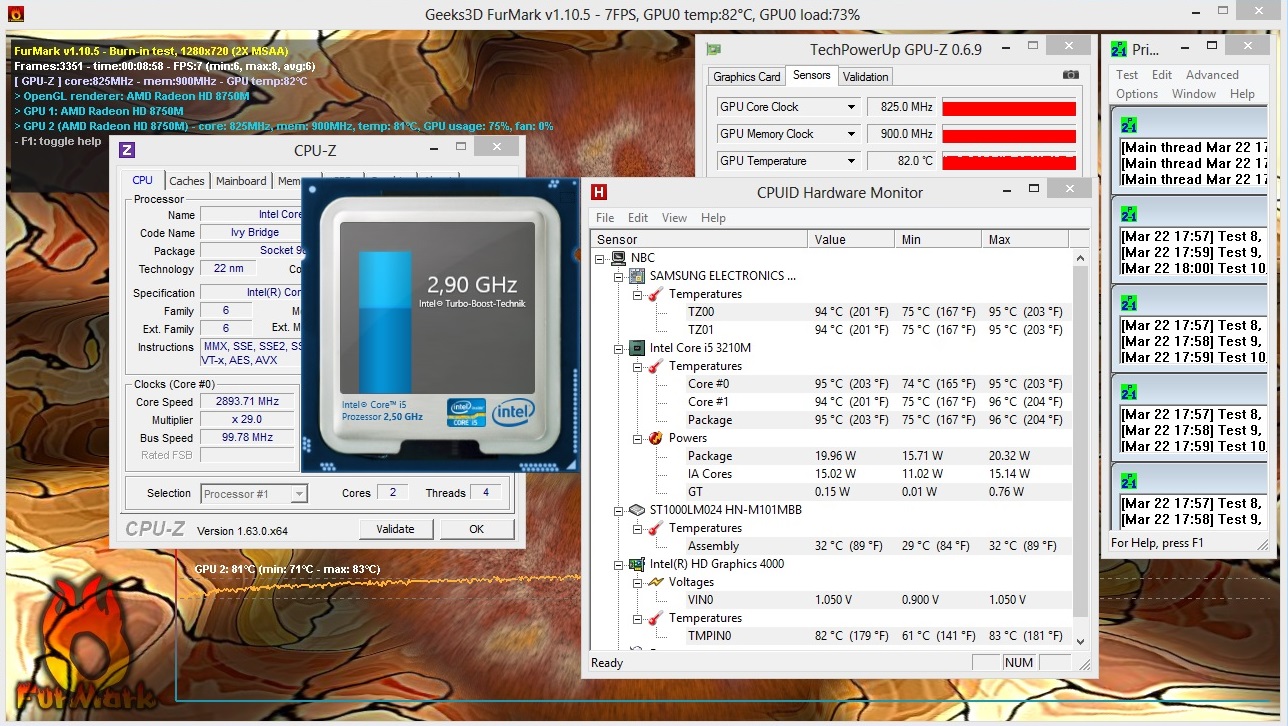Click the thermometer icon under Samsung Electronics
Screen dimensions: 1288x726
pos(655,294)
